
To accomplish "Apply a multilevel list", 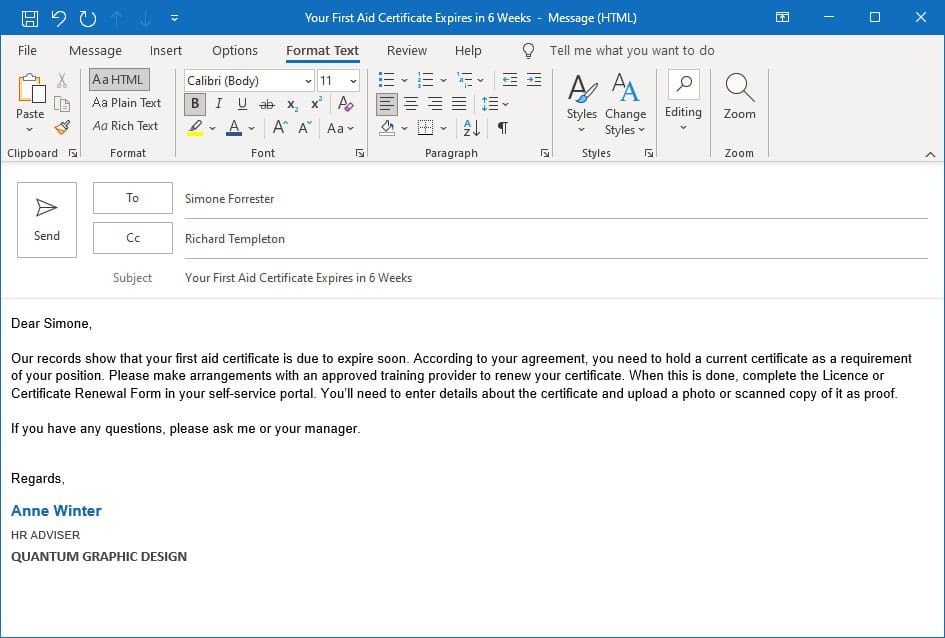I will point(465,80).
